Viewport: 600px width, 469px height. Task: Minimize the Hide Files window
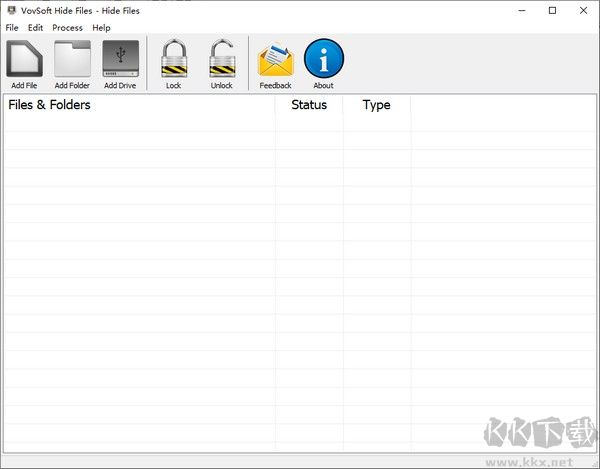click(x=522, y=11)
